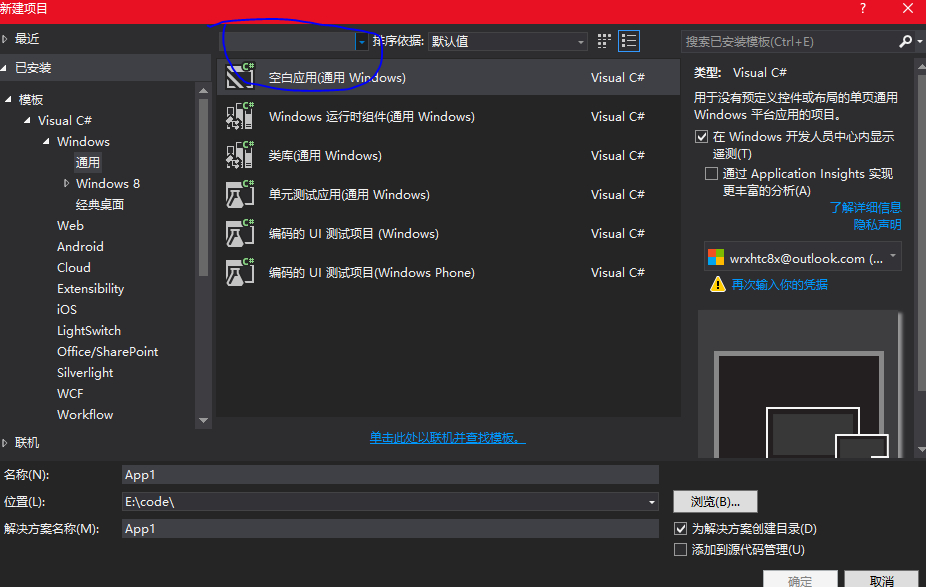Close the 新建项目 dialog
The width and height of the screenshot is (926, 587).
908,8
